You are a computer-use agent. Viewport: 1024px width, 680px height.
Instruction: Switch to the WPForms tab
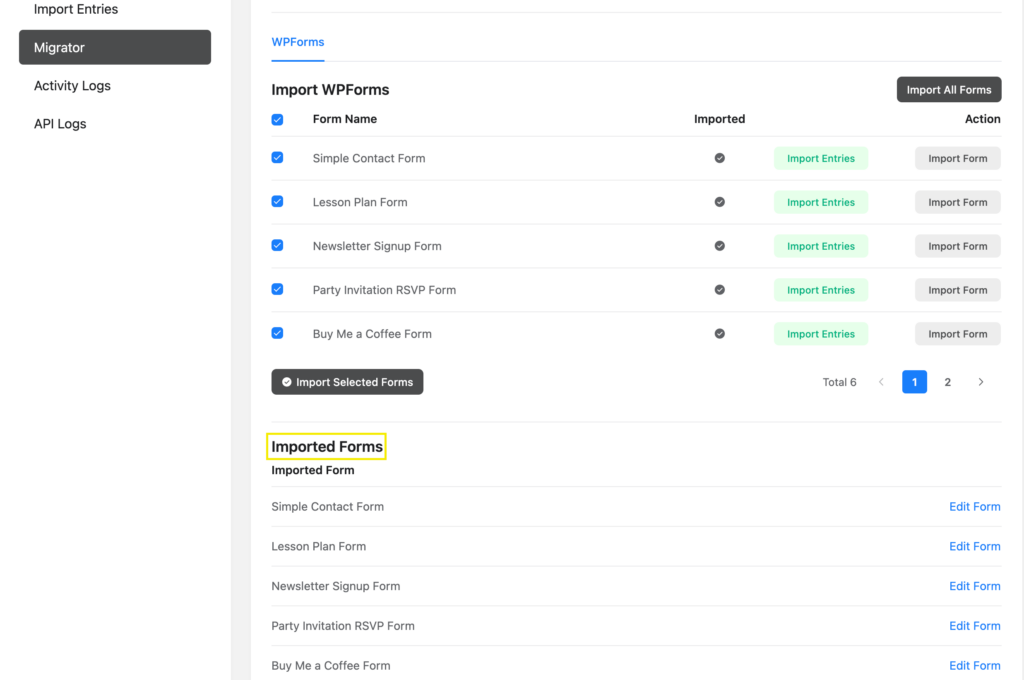click(x=298, y=42)
